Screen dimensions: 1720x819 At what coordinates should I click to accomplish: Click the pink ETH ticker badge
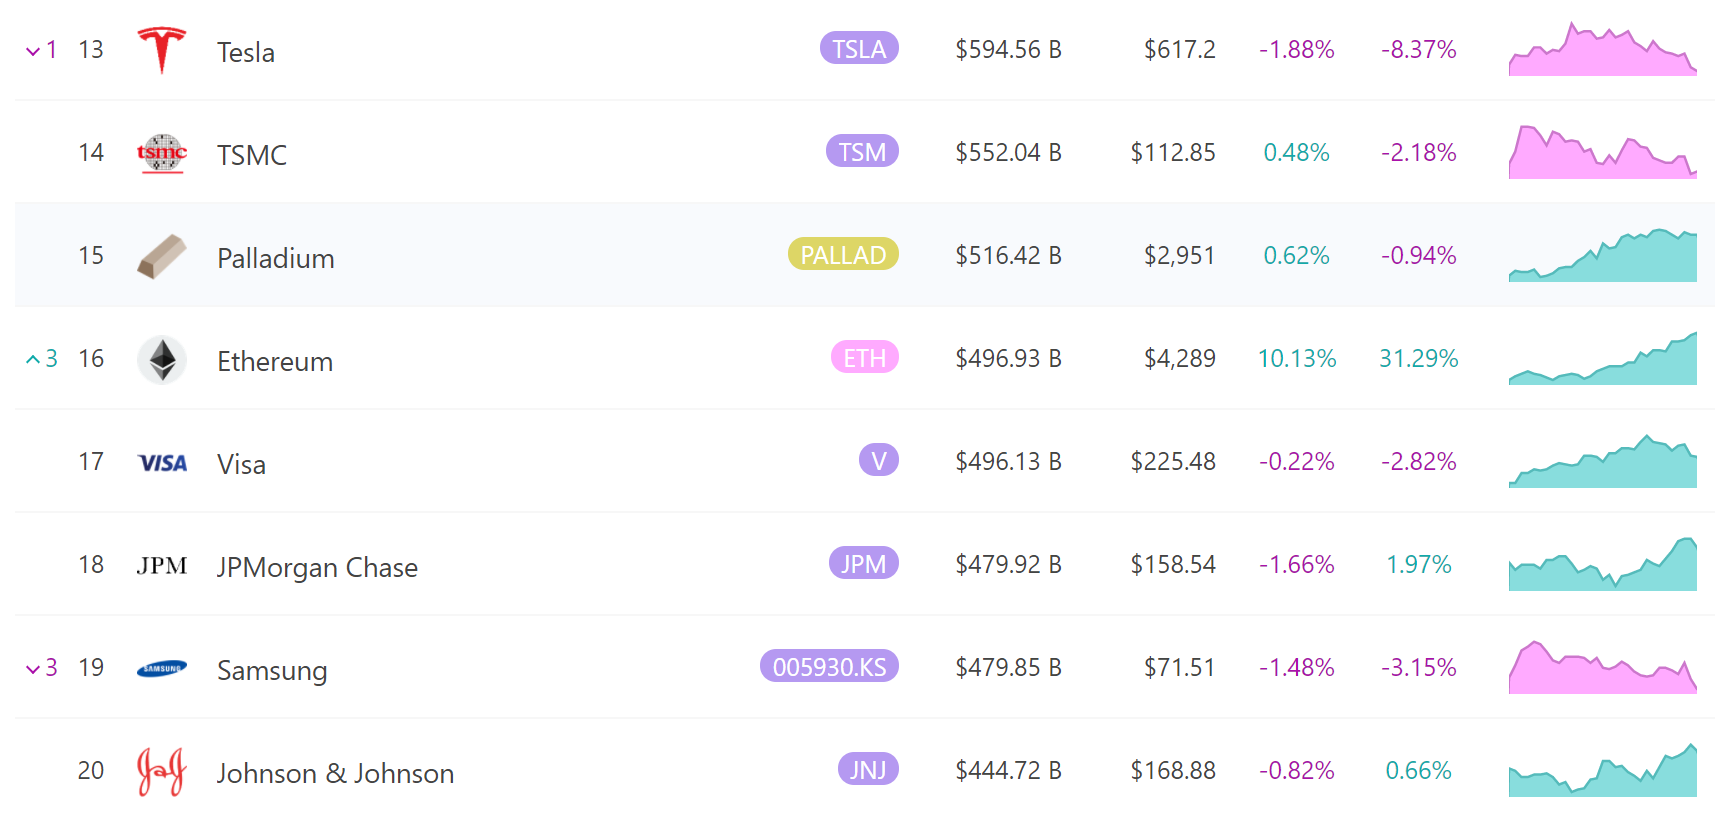coord(864,358)
